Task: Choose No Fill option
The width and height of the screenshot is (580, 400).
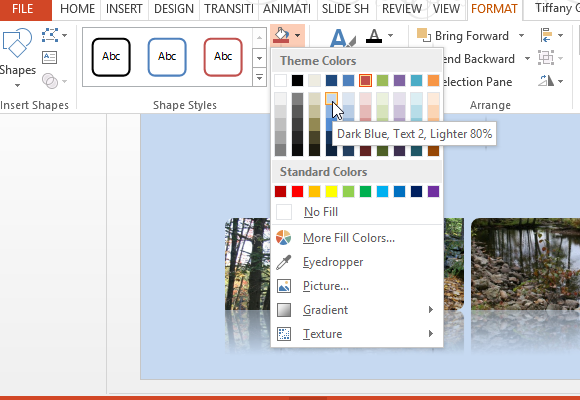Action: click(x=357, y=212)
